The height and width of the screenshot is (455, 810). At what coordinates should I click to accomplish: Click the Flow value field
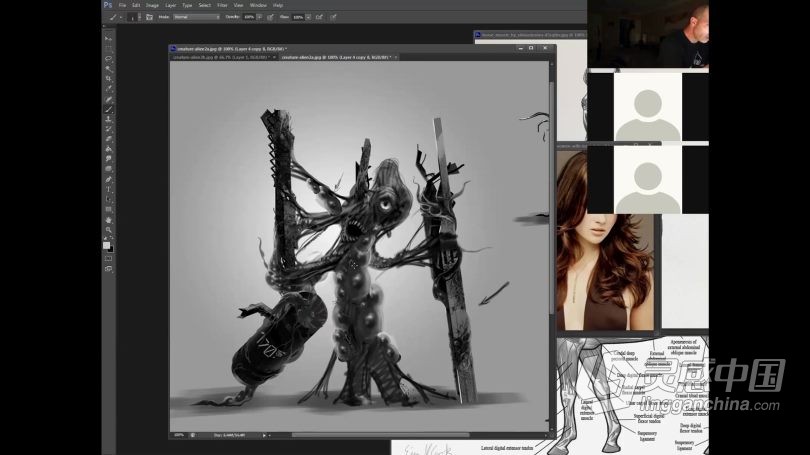click(298, 17)
